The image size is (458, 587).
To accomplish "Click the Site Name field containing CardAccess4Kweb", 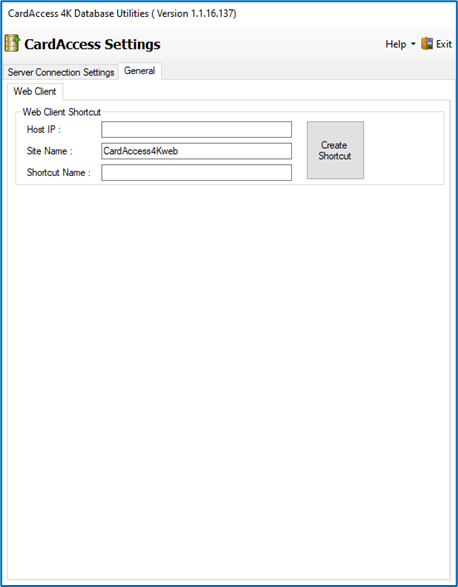I will (x=196, y=151).
